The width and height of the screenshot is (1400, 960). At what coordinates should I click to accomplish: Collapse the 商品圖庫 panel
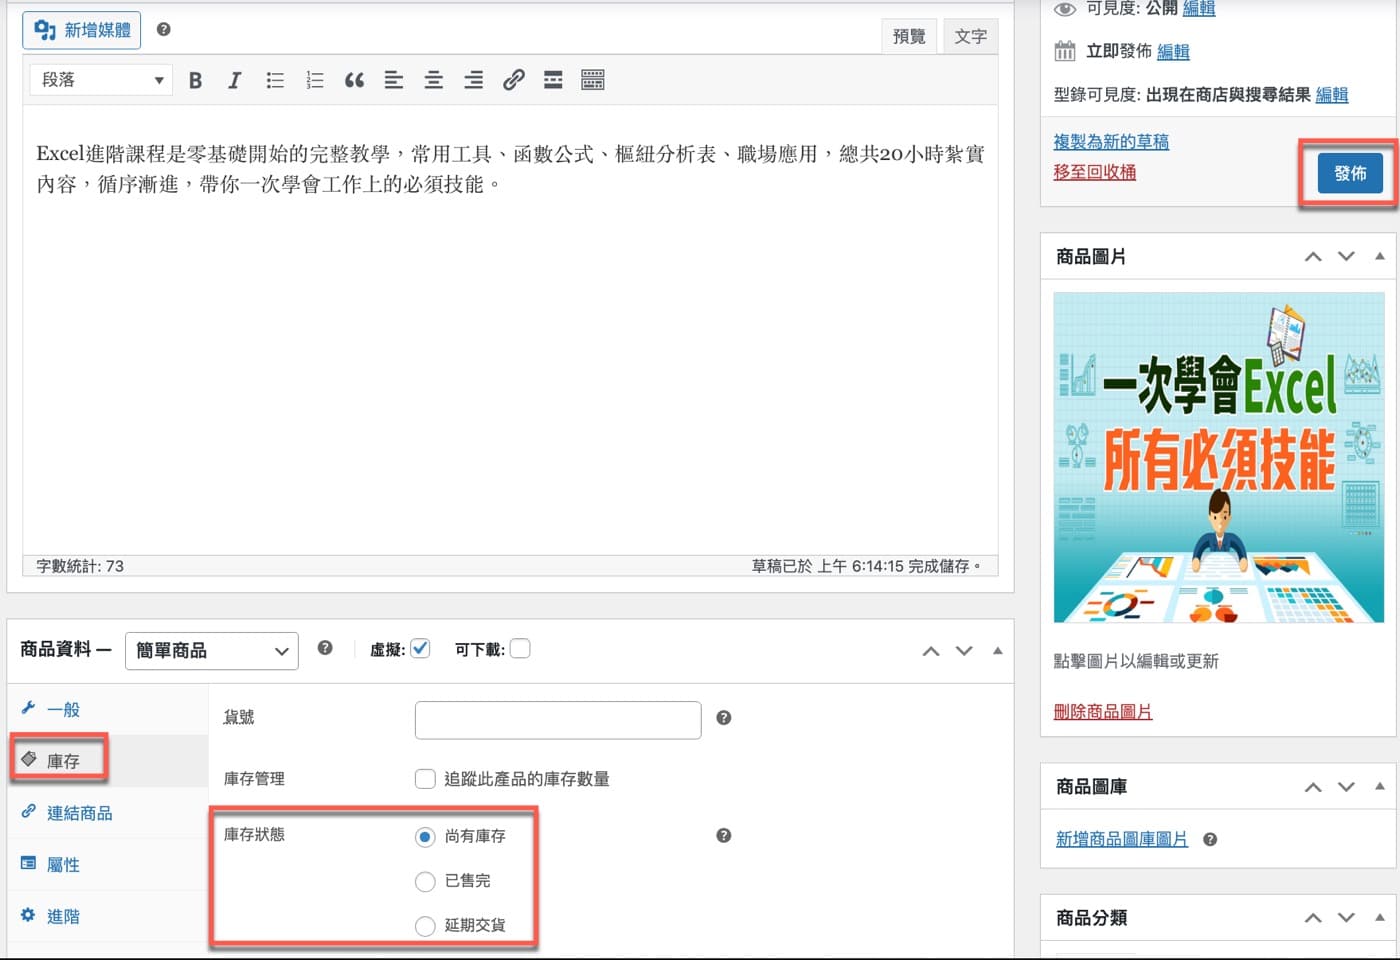click(1379, 787)
